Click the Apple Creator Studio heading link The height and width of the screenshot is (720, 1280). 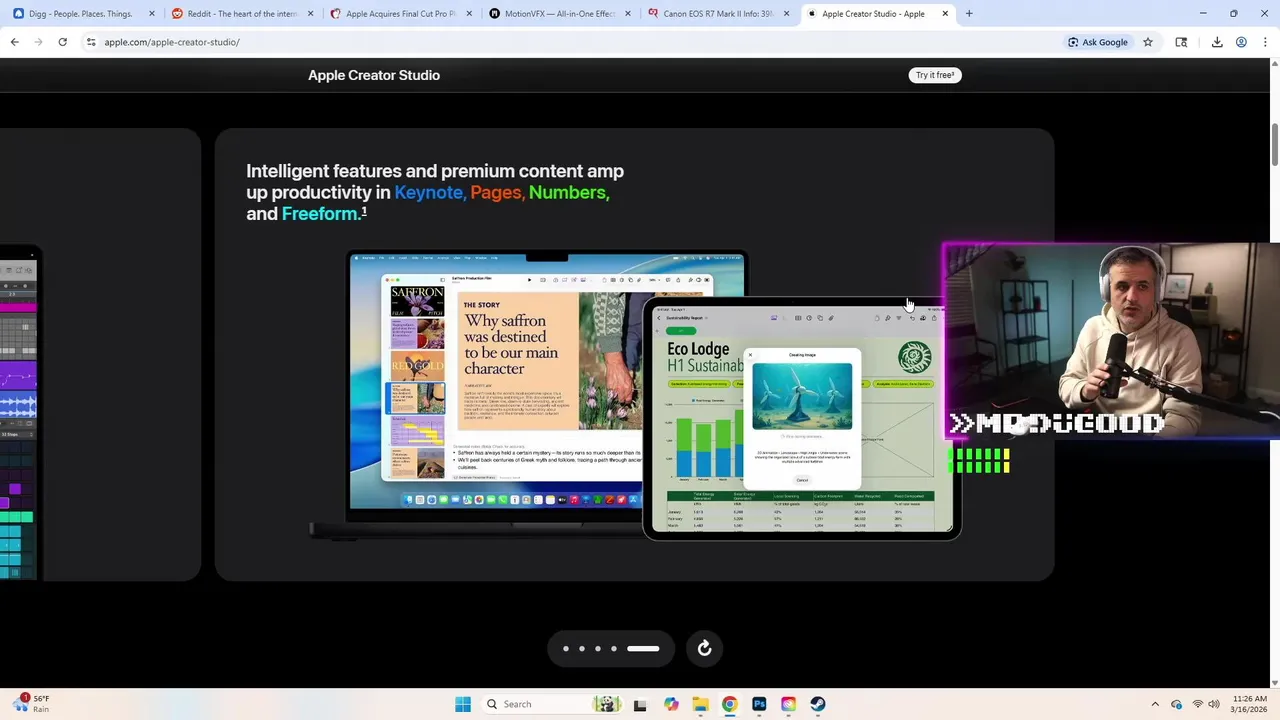pyautogui.click(x=374, y=75)
